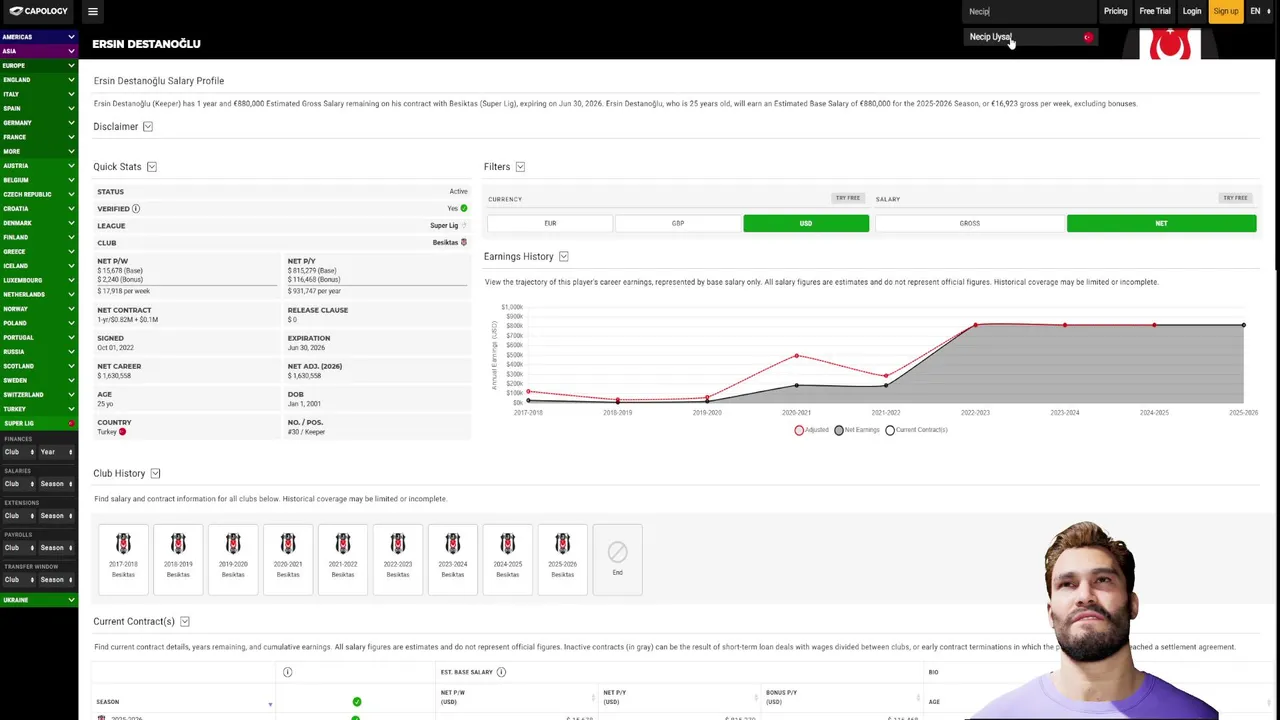The width and height of the screenshot is (1280, 720).
Task: Open the Besiktas 2020-2021 club card
Action: pyautogui.click(x=288, y=559)
